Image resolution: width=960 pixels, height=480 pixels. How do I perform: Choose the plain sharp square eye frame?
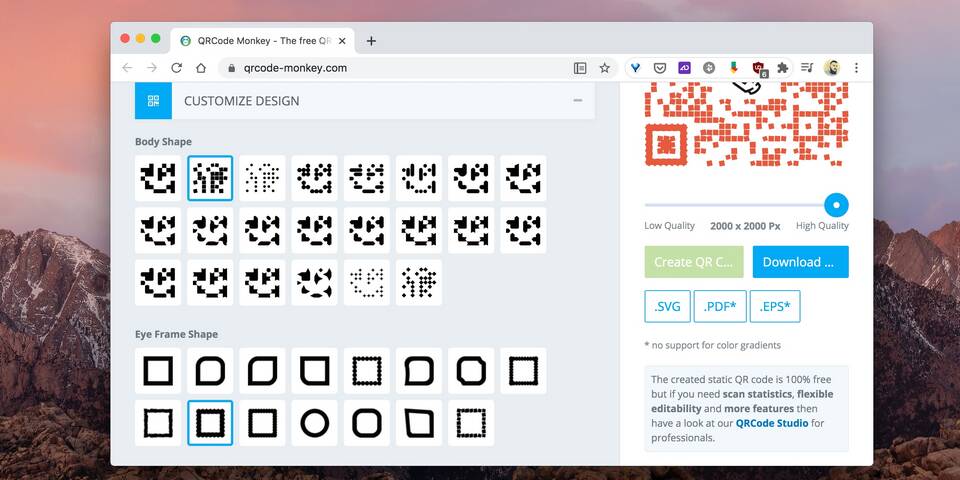click(x=158, y=370)
